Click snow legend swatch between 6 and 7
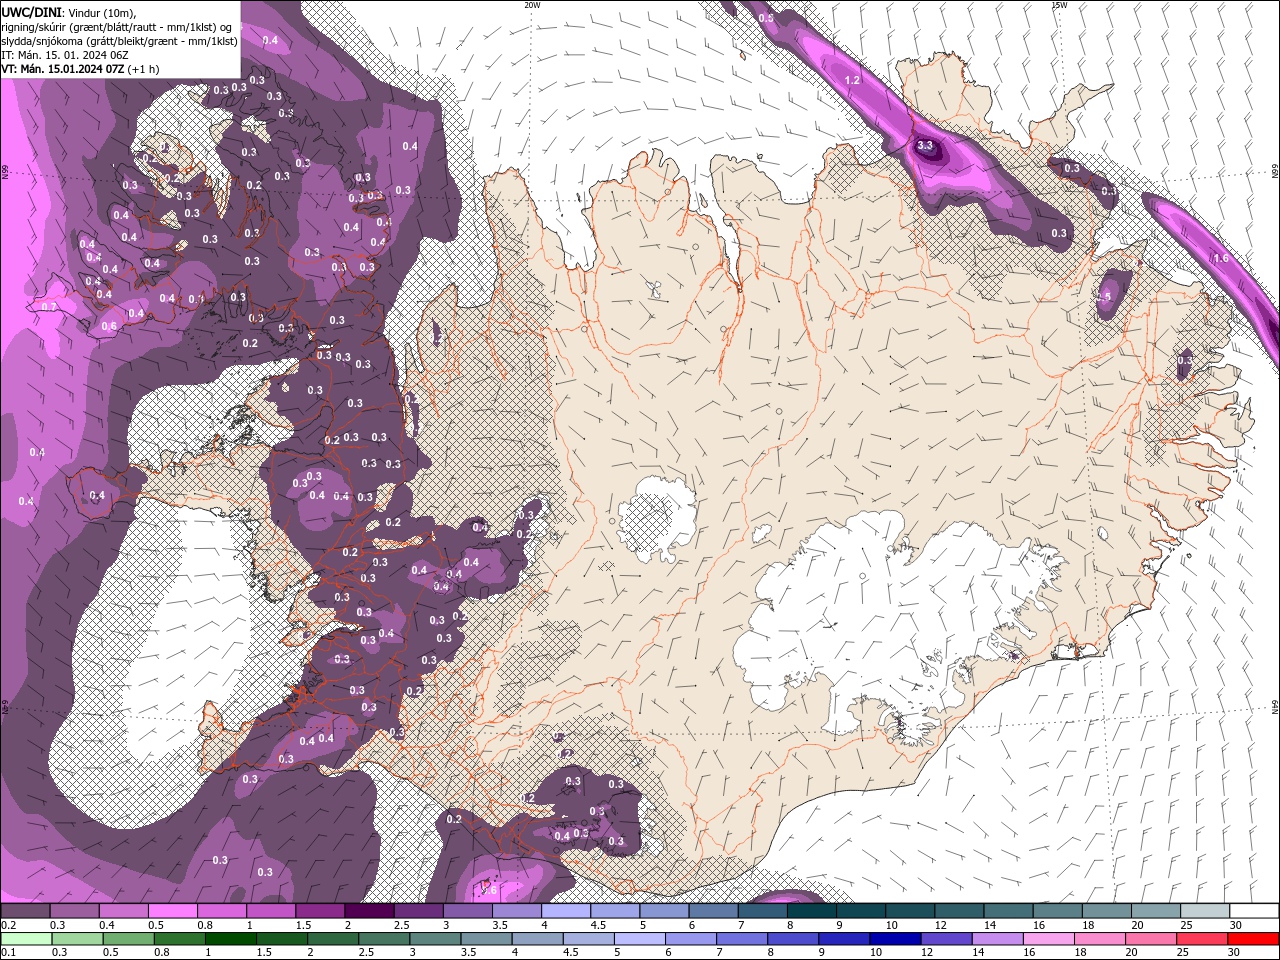The width and height of the screenshot is (1280, 960). coord(713,911)
